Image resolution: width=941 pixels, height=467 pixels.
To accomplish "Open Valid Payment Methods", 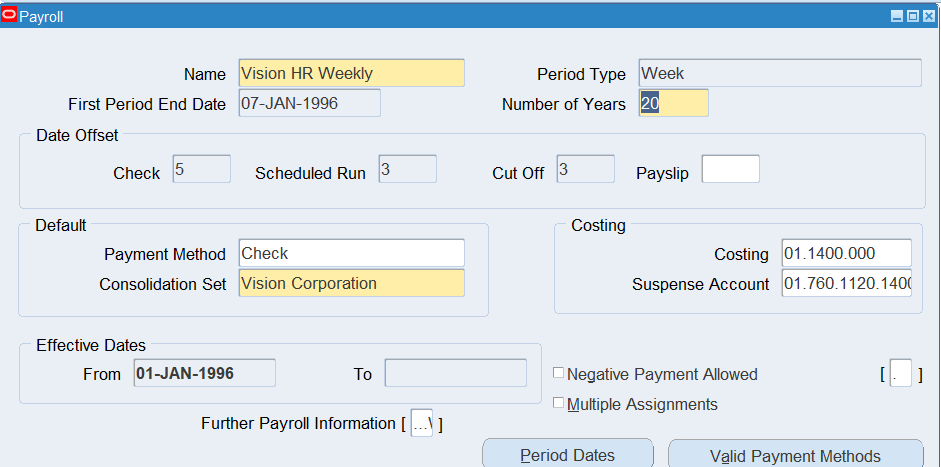I will point(795,455).
